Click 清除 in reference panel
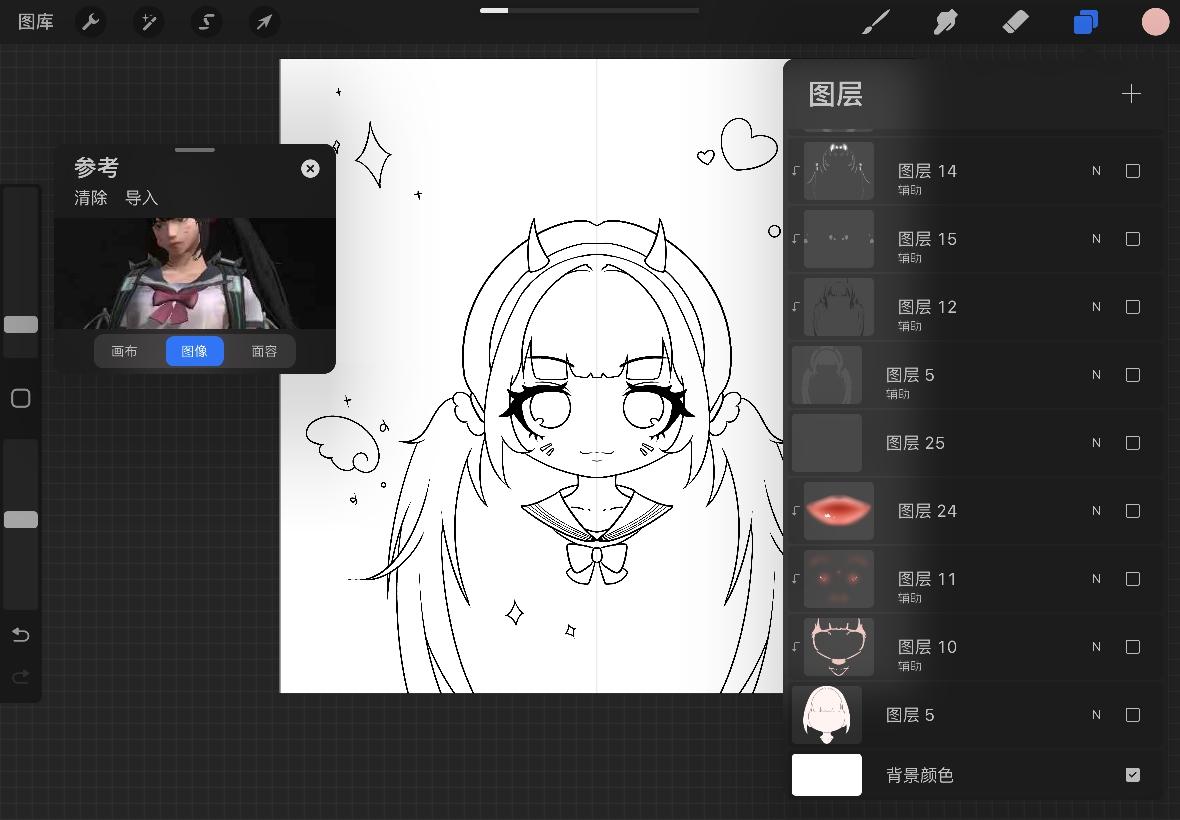This screenshot has width=1180, height=820. point(90,198)
